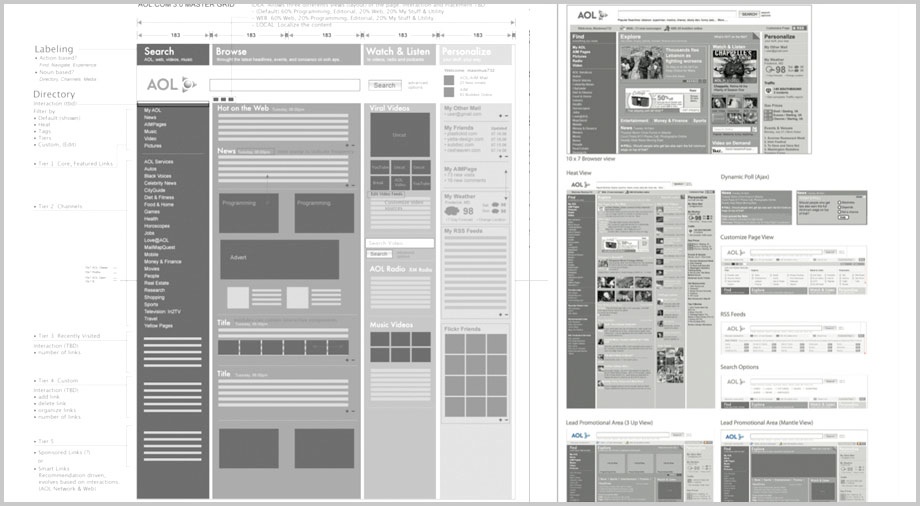Select the Personalize header tab
This screenshot has height=506, width=920.
475,55
